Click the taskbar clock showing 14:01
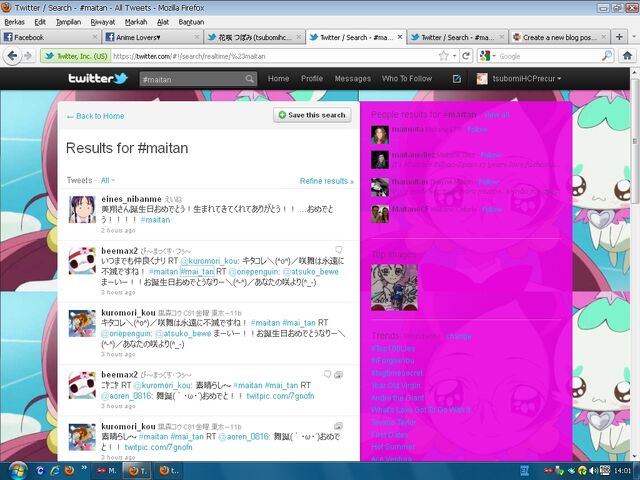The height and width of the screenshot is (480, 640). tap(622, 471)
